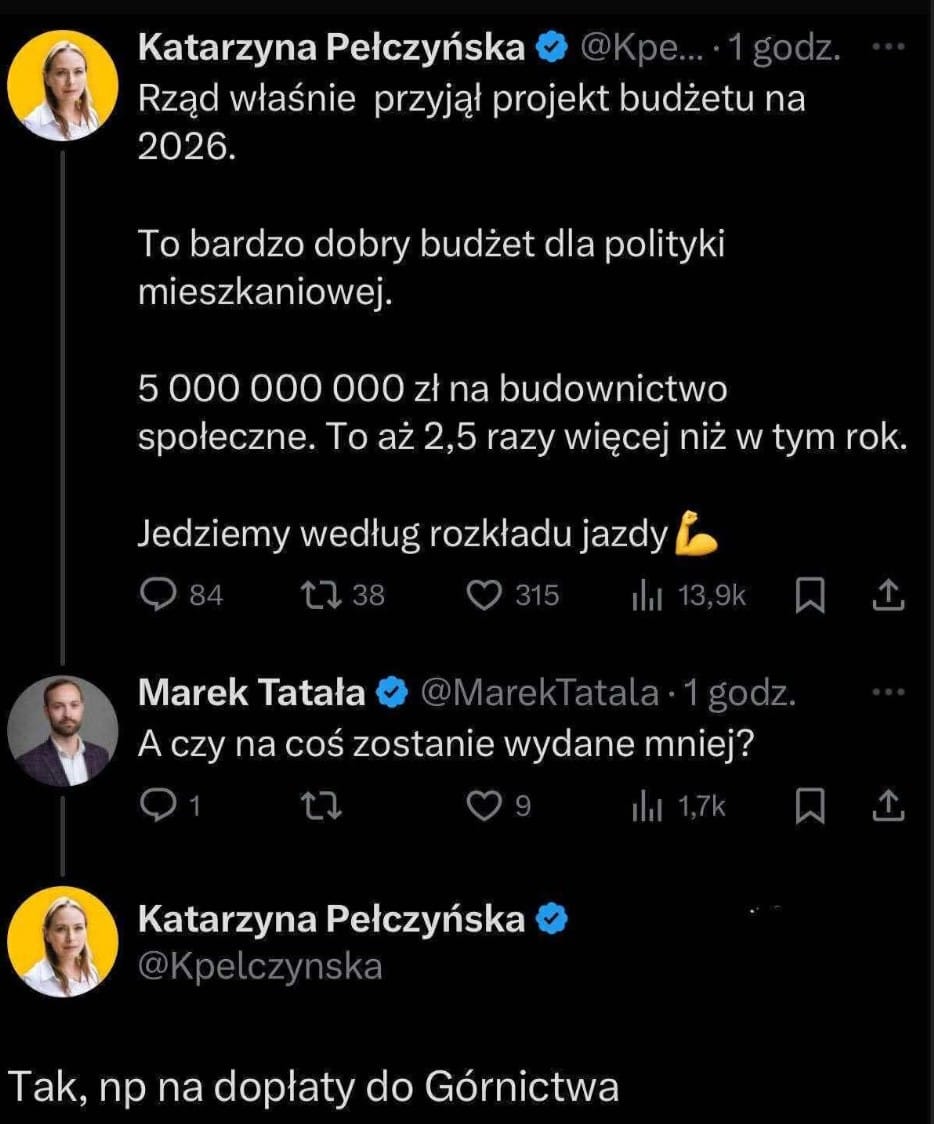The height and width of the screenshot is (1124, 934).
Task: Reply to Marek Tatała's question tweet
Action: (x=157, y=807)
